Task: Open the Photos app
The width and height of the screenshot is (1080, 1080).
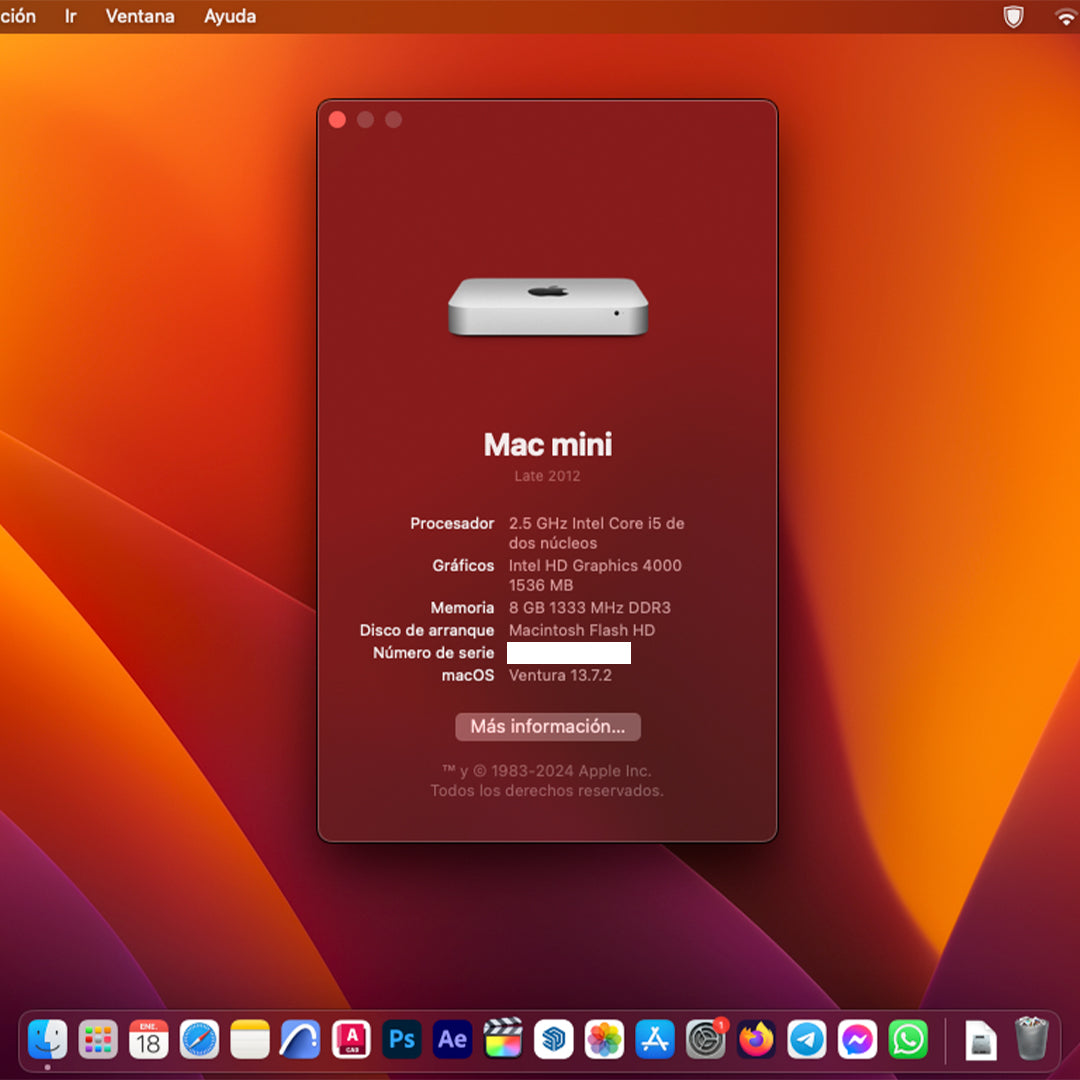Action: pyautogui.click(x=604, y=1040)
